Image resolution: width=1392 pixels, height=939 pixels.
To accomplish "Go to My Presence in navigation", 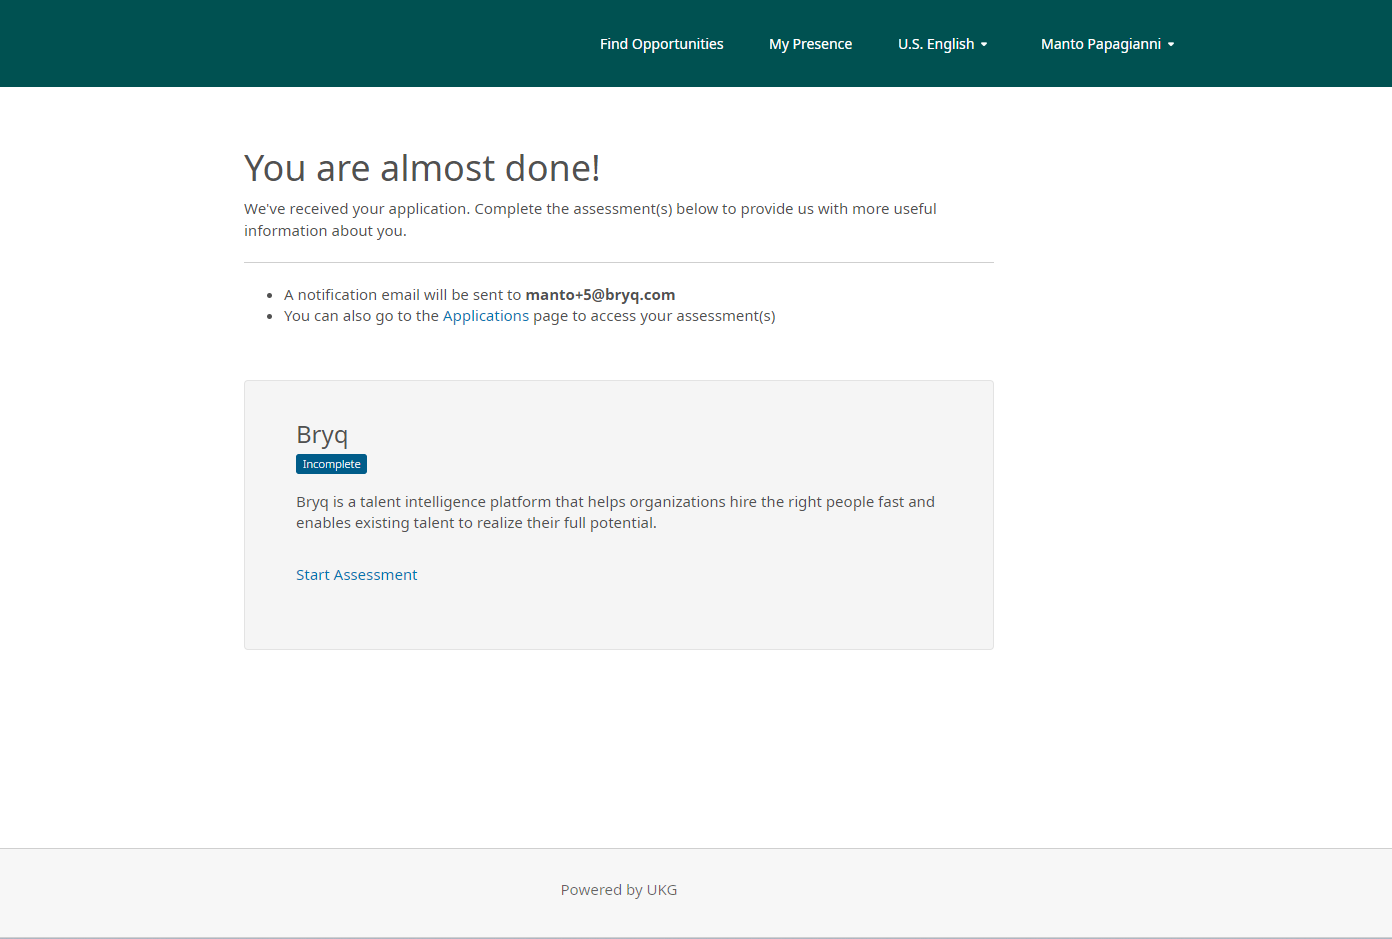I will [x=810, y=44].
